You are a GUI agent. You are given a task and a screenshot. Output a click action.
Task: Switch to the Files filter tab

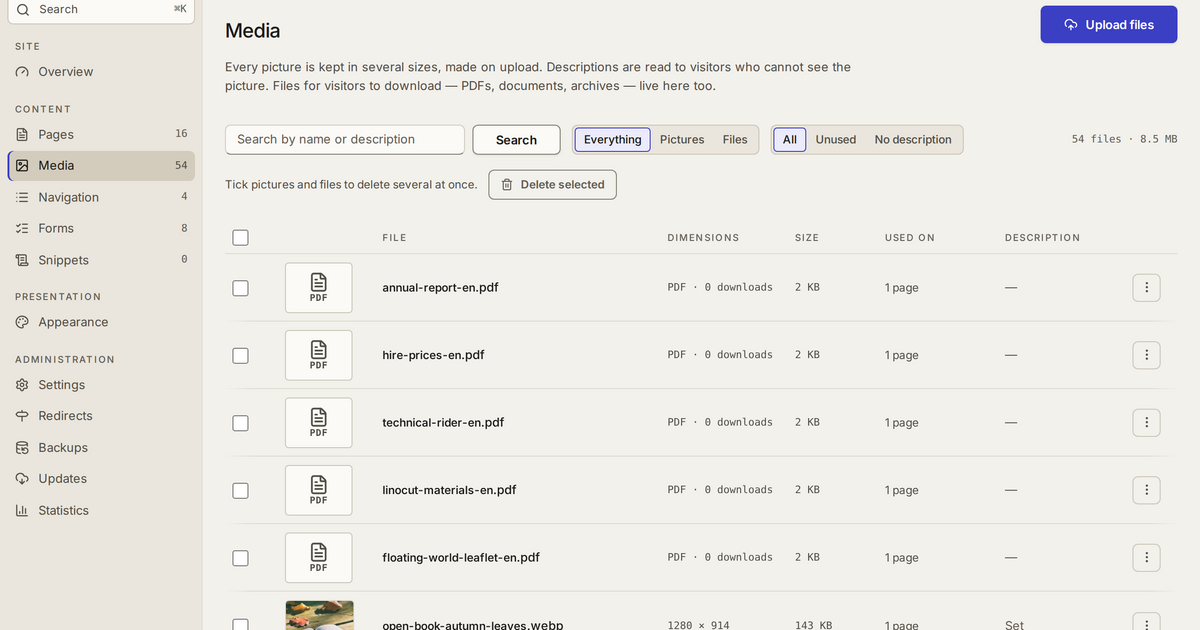click(735, 140)
